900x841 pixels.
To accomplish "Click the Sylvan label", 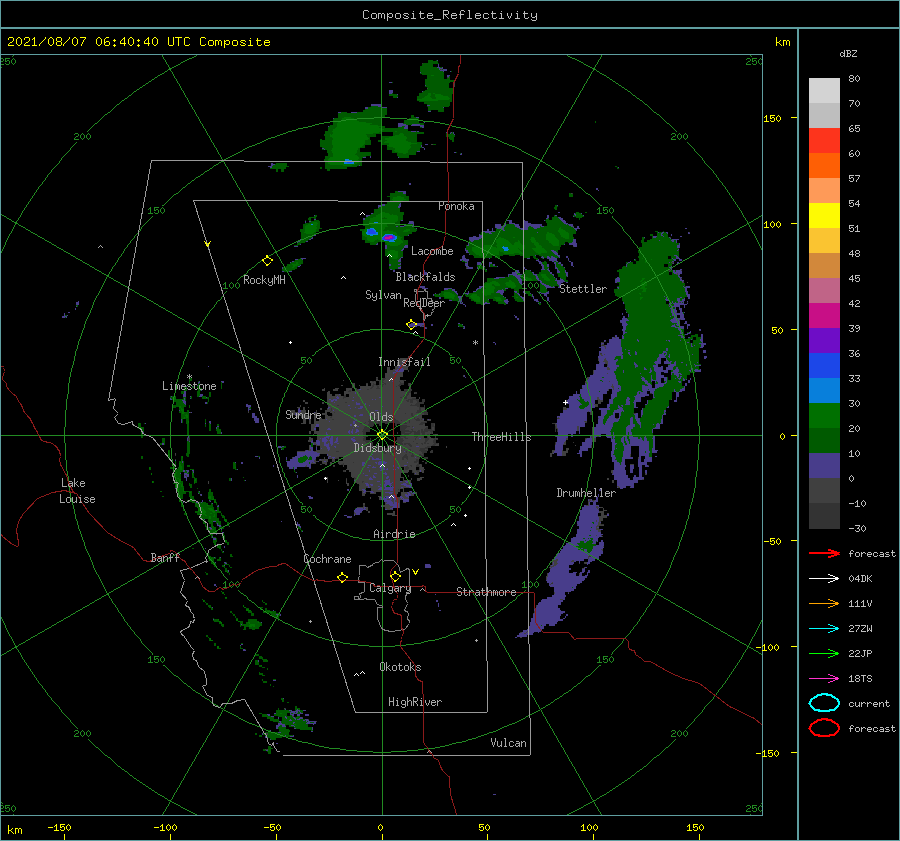I will [383, 295].
